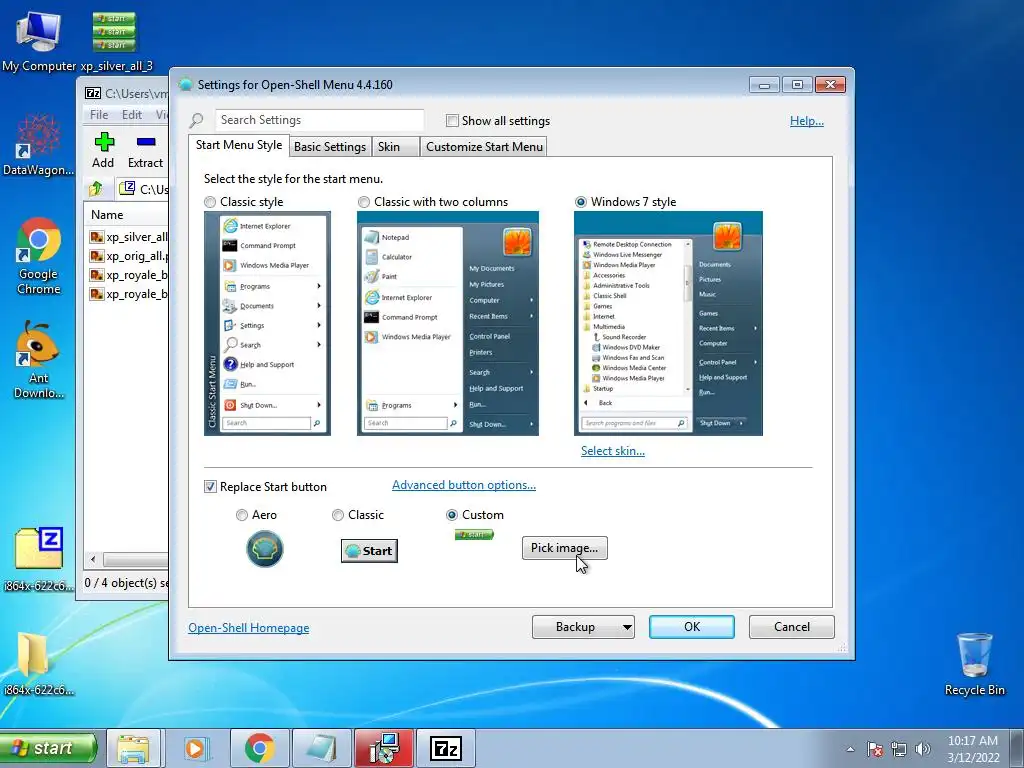Launch DataWagon desktop shortcut
This screenshot has width=1024, height=768.
[x=38, y=145]
